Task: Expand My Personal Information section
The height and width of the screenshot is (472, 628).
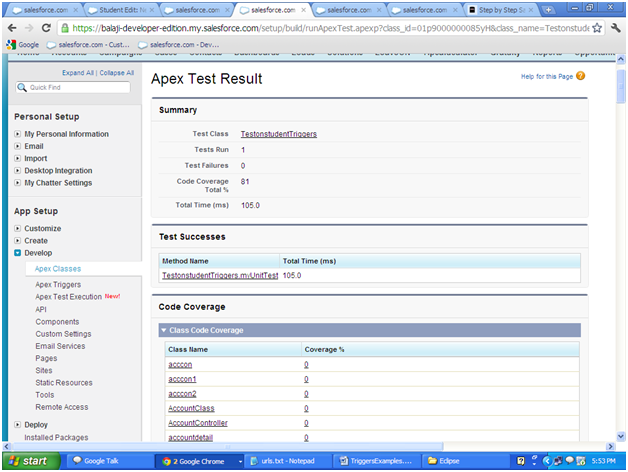Action: [18, 134]
